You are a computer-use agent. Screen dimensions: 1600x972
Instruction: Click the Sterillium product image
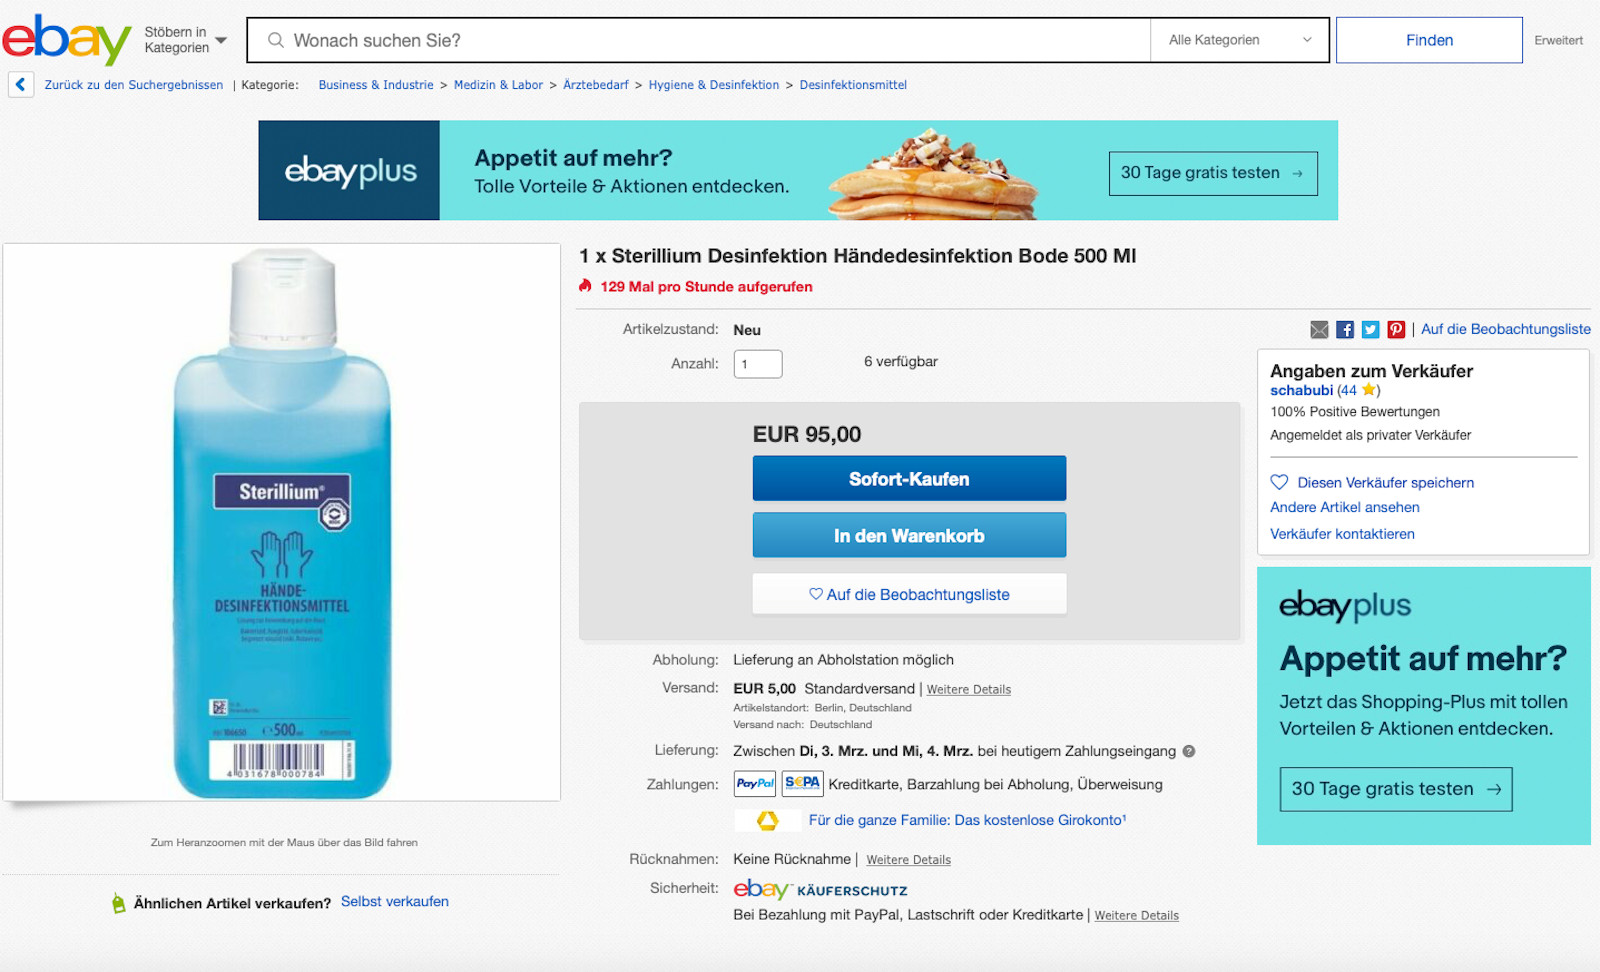point(282,522)
